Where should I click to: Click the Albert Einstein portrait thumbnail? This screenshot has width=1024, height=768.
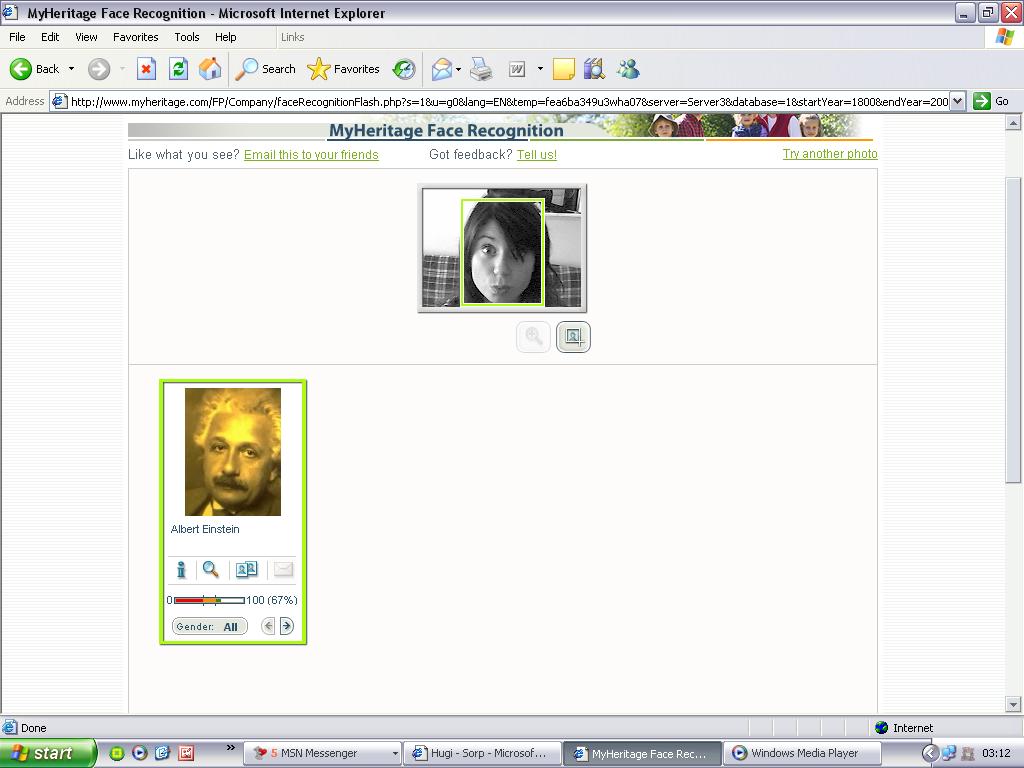click(x=233, y=452)
